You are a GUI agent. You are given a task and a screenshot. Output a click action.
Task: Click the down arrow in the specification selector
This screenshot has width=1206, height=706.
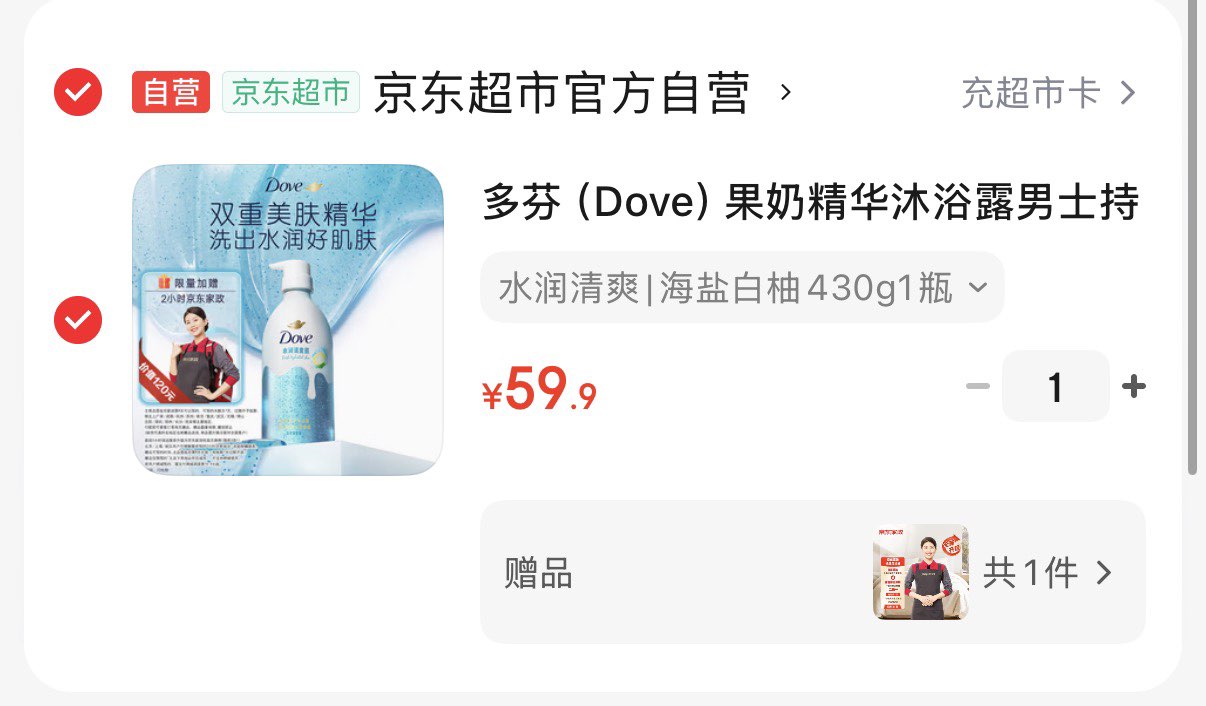pyautogui.click(x=978, y=288)
